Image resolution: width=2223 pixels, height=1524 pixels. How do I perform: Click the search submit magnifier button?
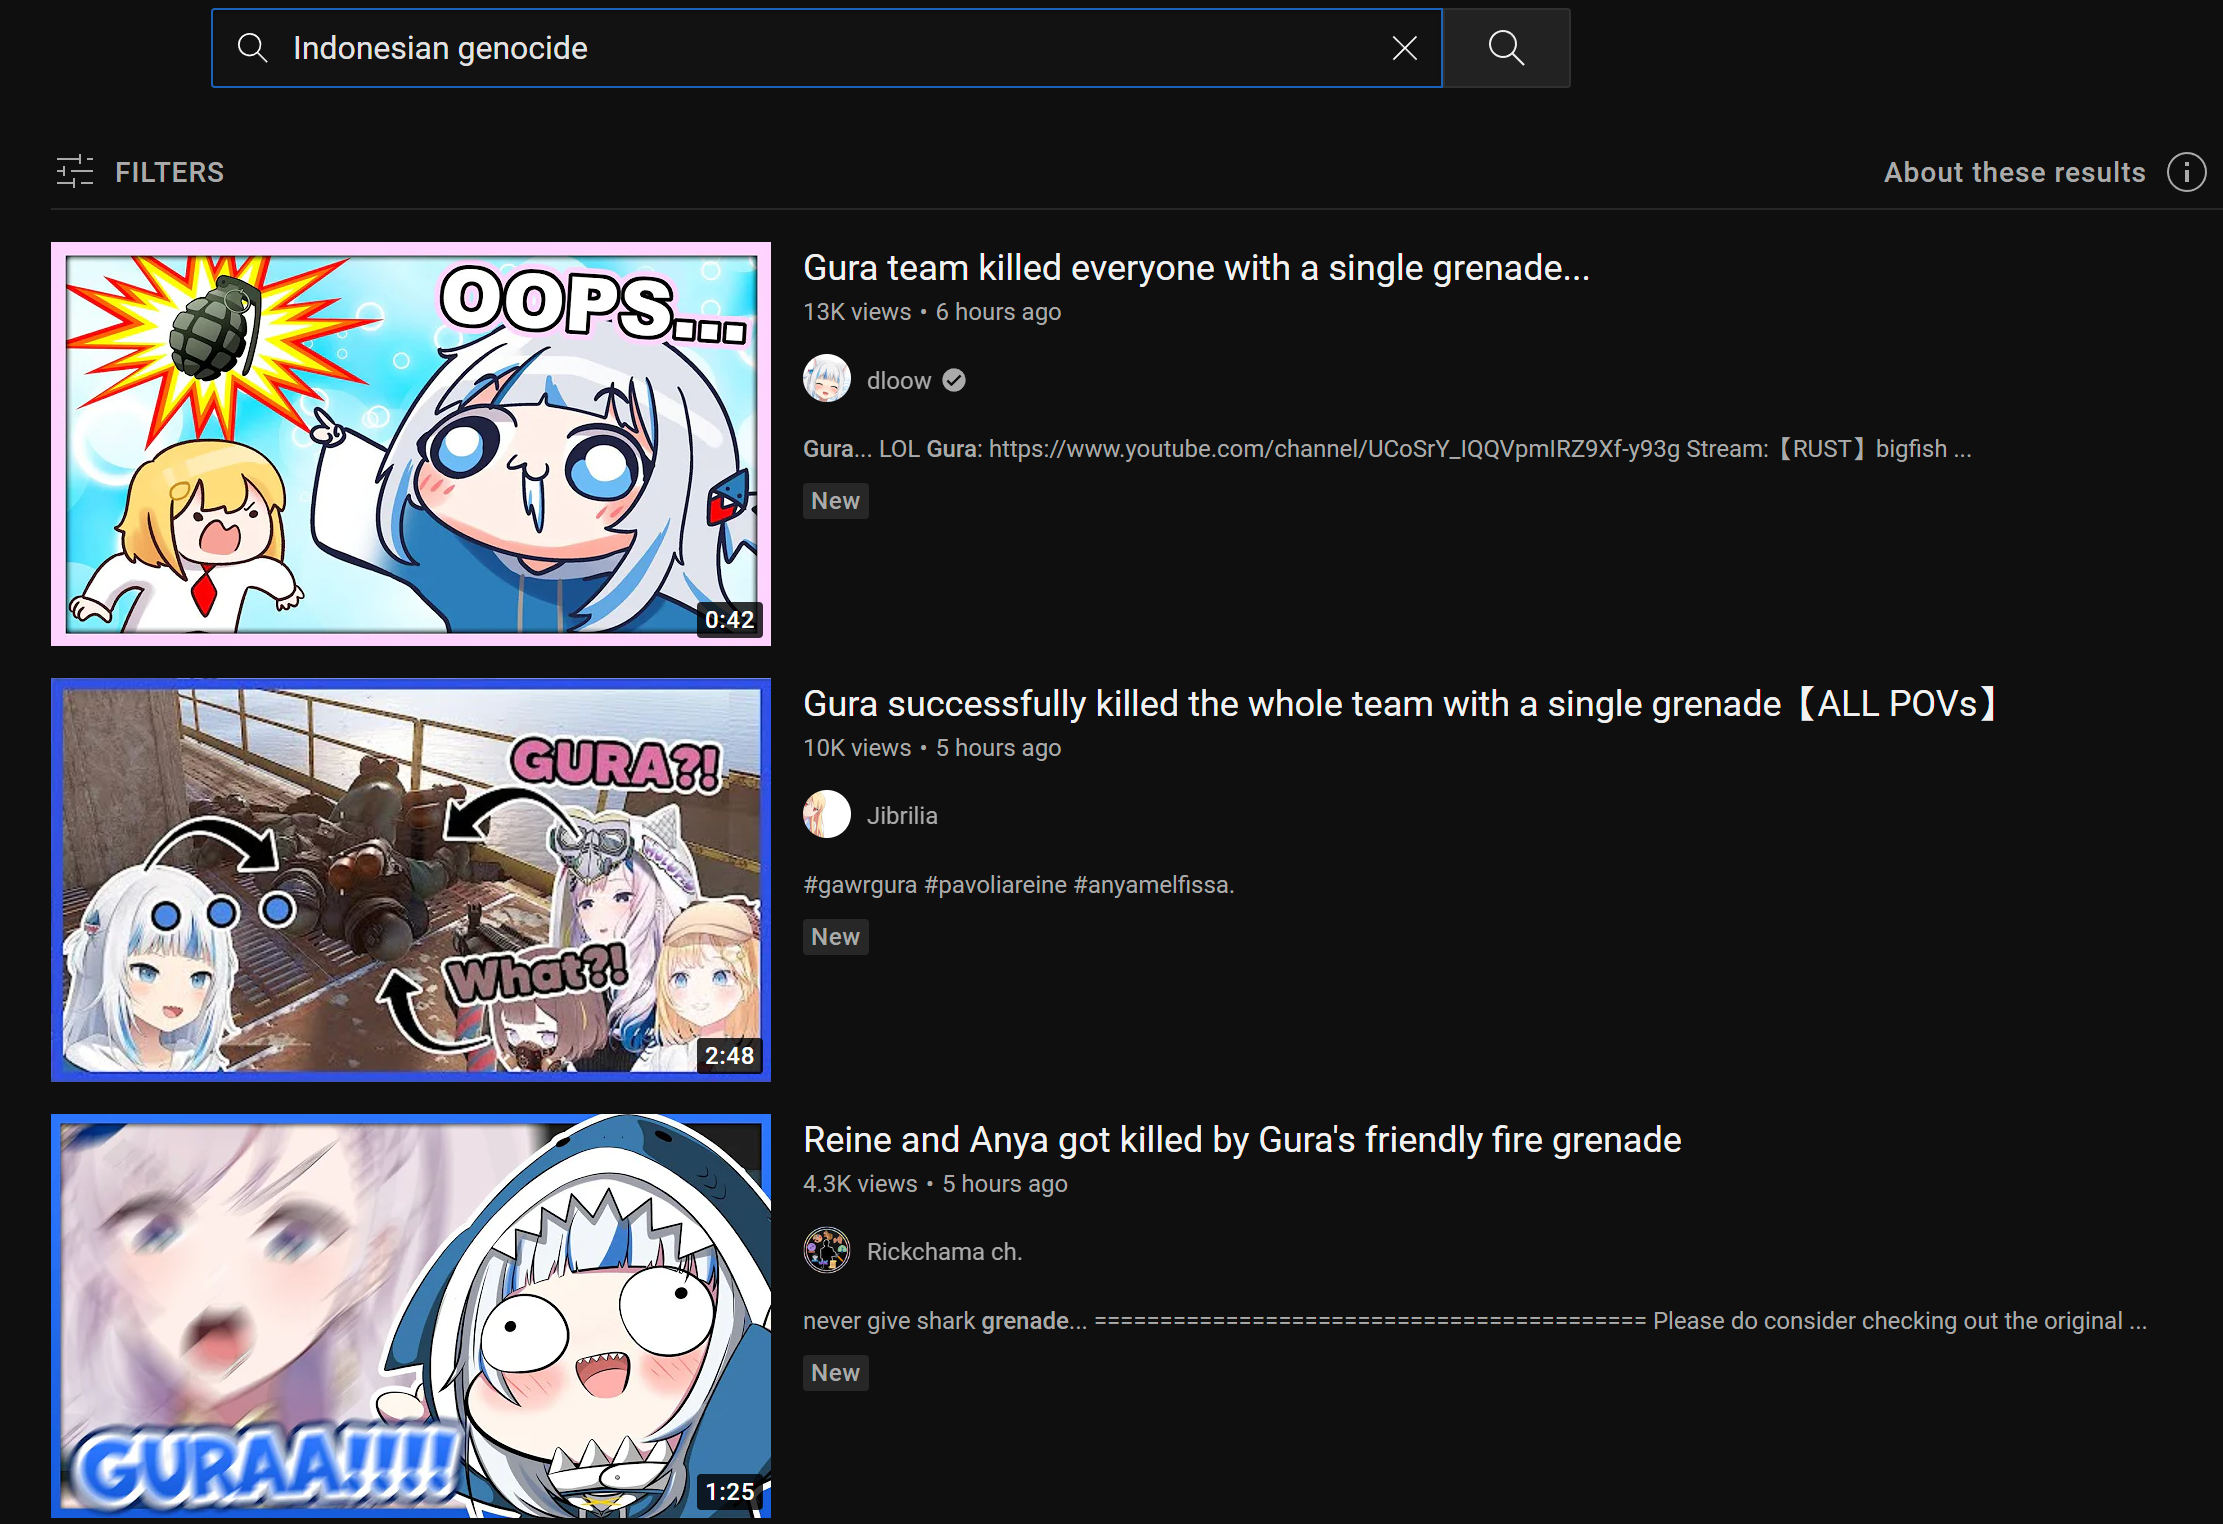click(1506, 48)
